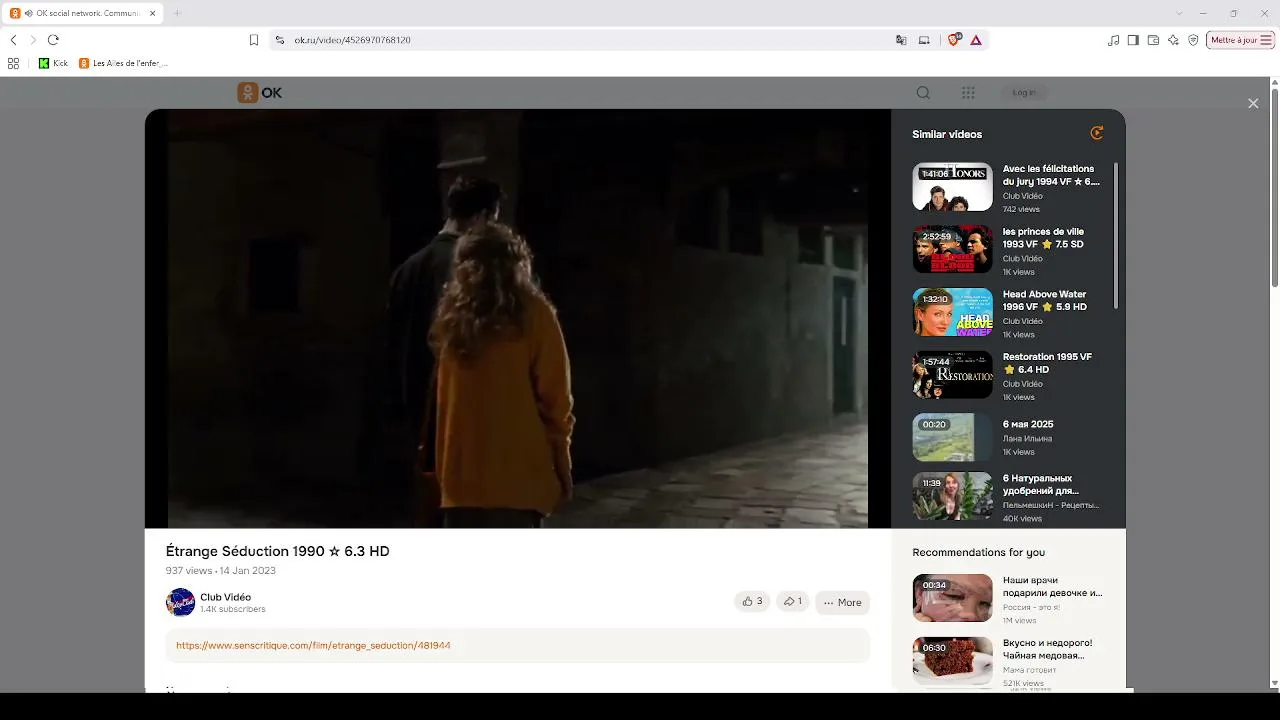Toggle the browser sidebar panel
This screenshot has width=1280, height=720.
point(1133,40)
